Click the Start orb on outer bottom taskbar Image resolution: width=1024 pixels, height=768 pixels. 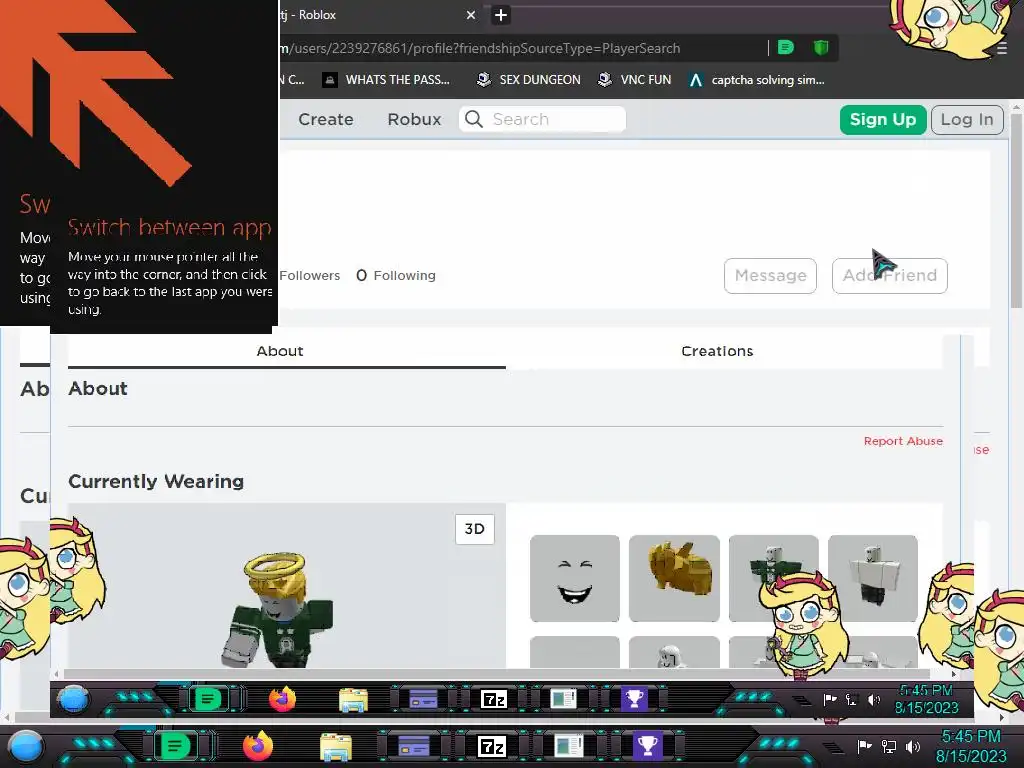coord(26,746)
